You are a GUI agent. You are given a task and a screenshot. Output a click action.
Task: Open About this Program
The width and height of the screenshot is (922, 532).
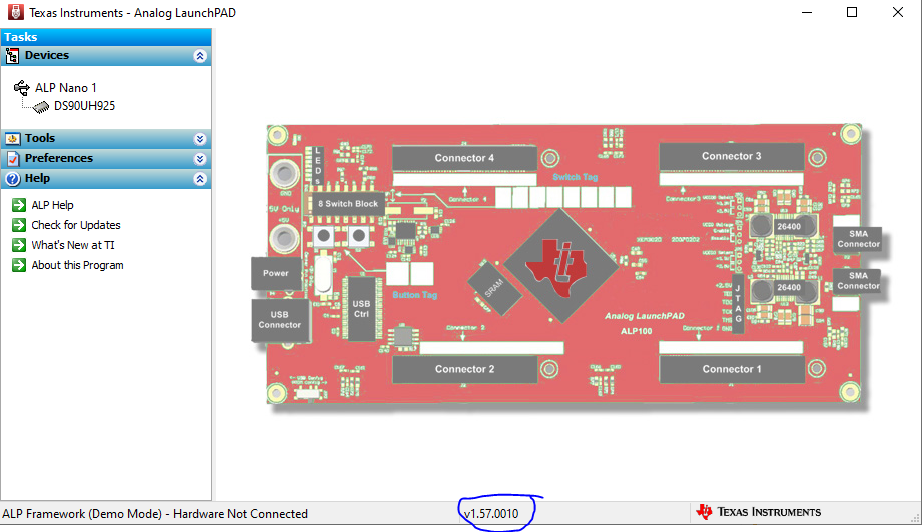pos(78,265)
